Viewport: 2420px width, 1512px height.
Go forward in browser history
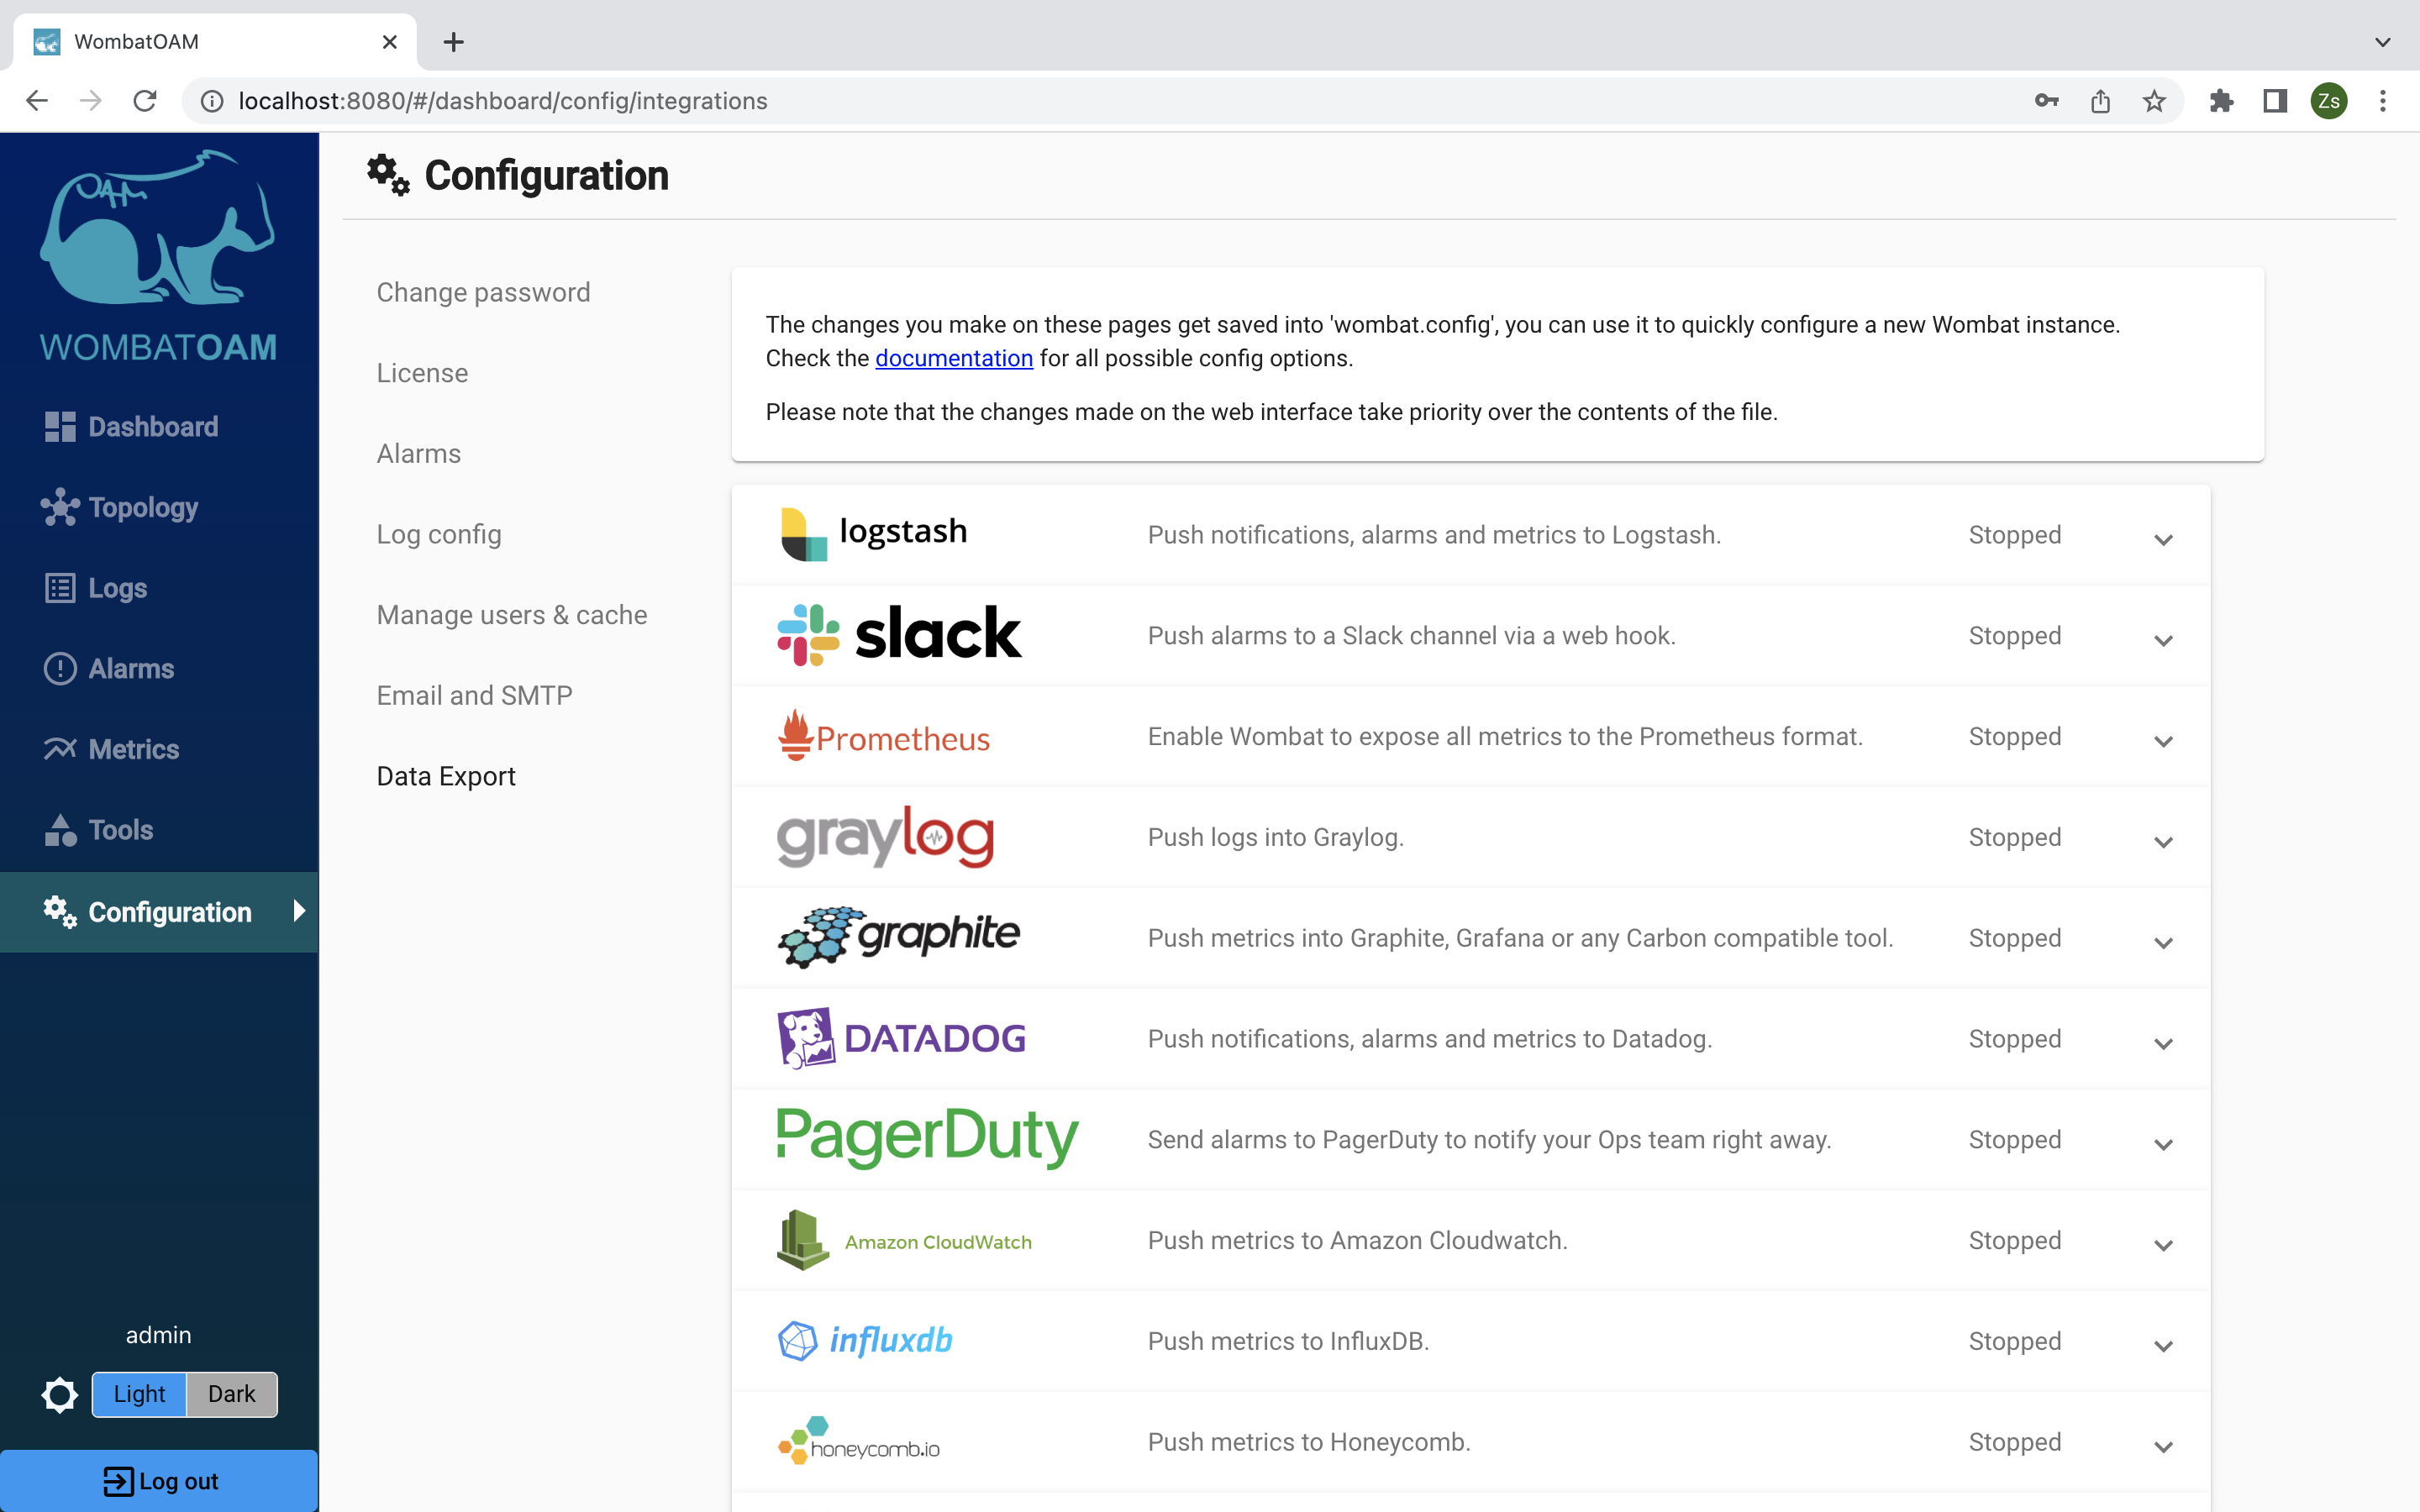tap(91, 101)
